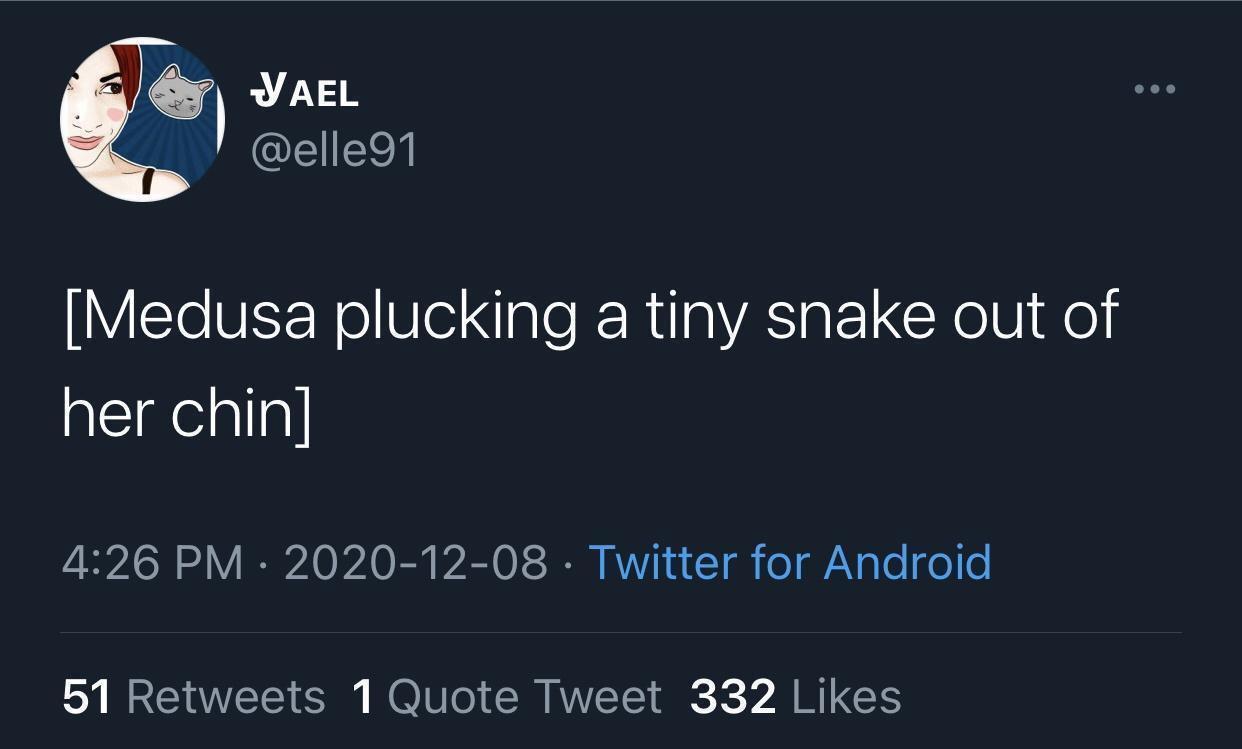The width and height of the screenshot is (1242, 749).
Task: View the 51 Retweets list
Action: pyautogui.click(x=193, y=697)
